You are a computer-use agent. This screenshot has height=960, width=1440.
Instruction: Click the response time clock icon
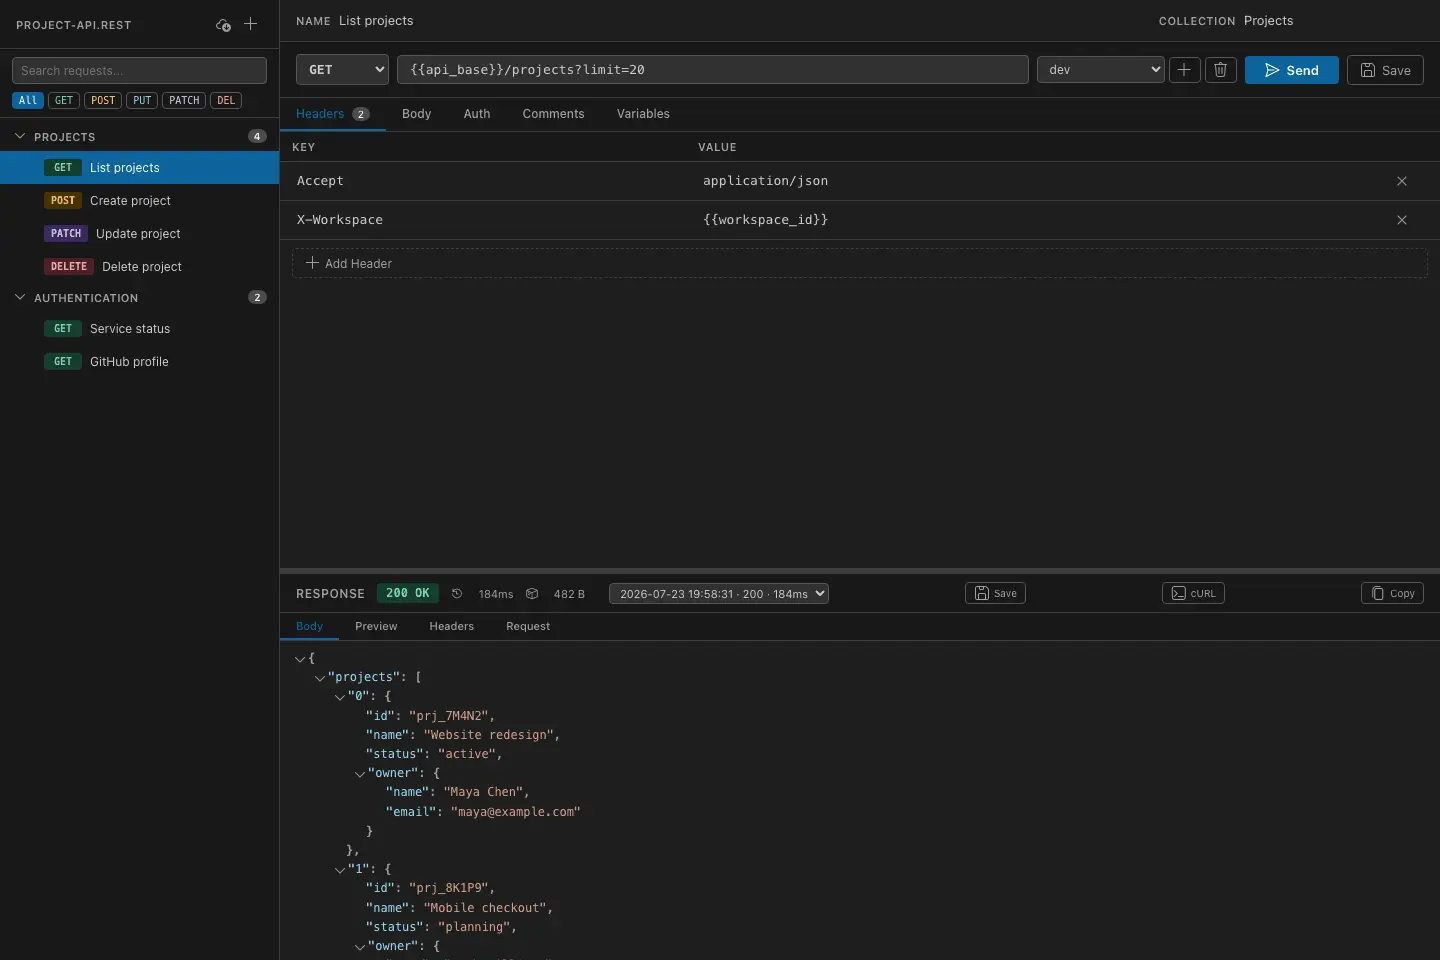click(x=457, y=594)
